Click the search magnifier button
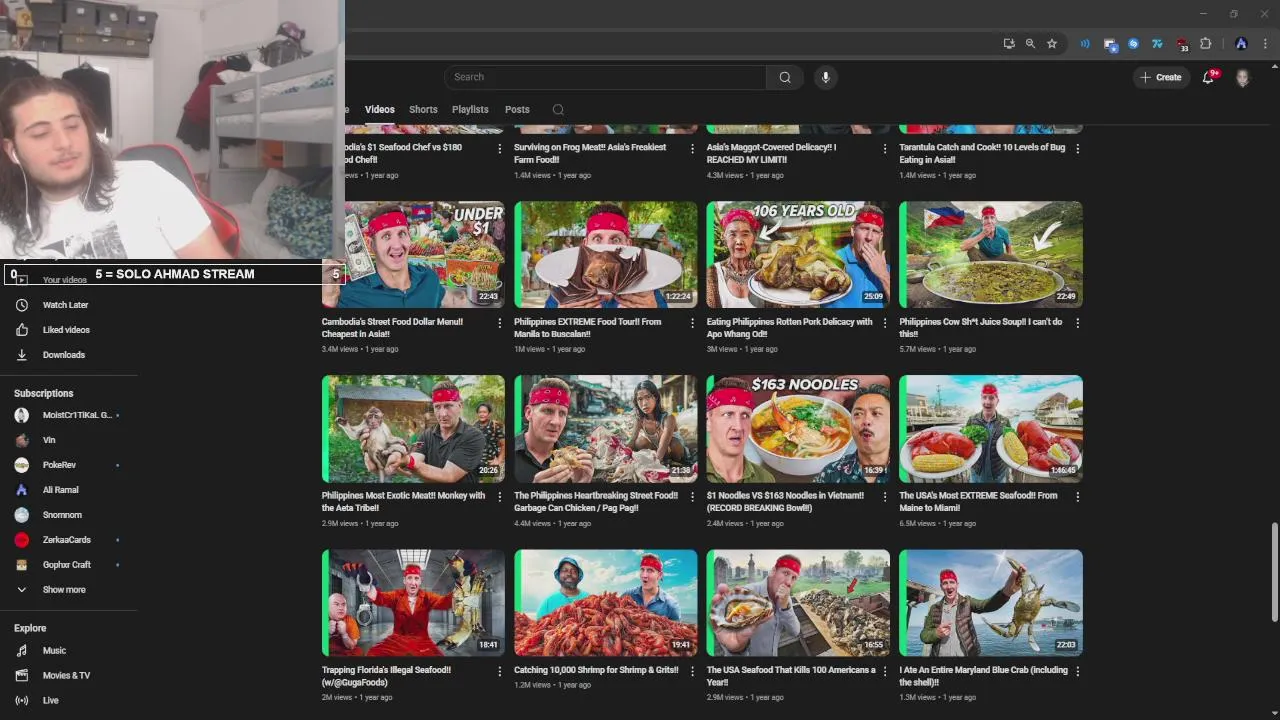Image resolution: width=1280 pixels, height=720 pixels. (785, 77)
